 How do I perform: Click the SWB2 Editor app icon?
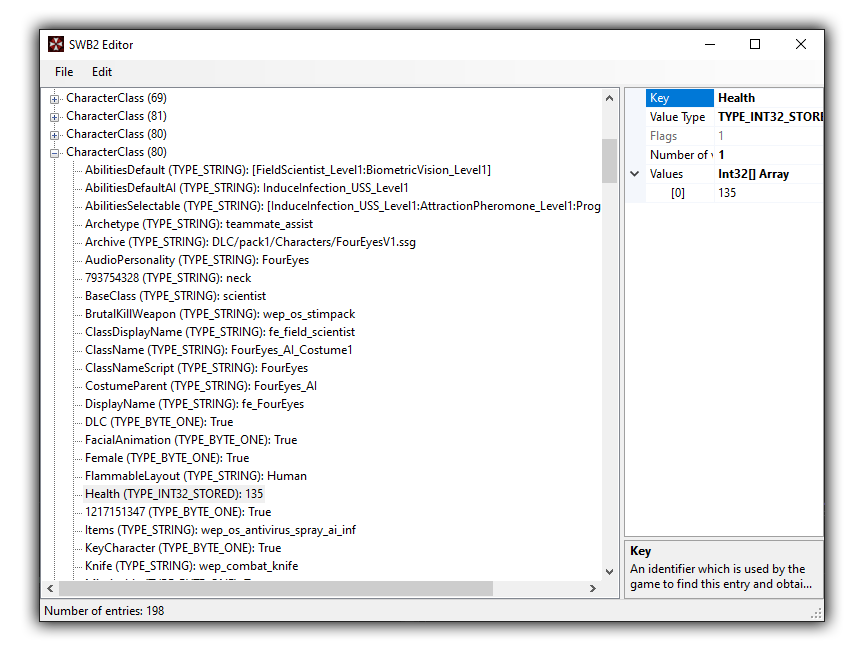tap(56, 45)
